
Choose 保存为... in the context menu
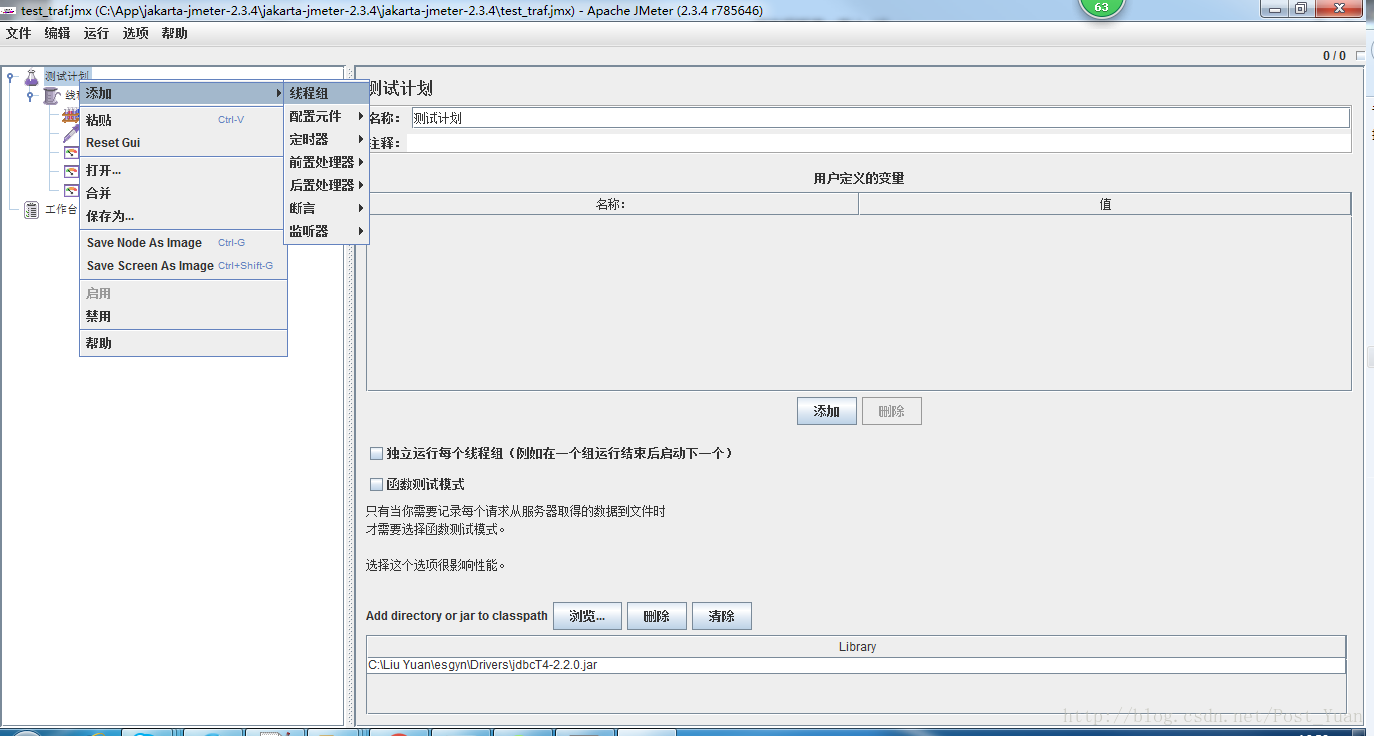tap(183, 216)
